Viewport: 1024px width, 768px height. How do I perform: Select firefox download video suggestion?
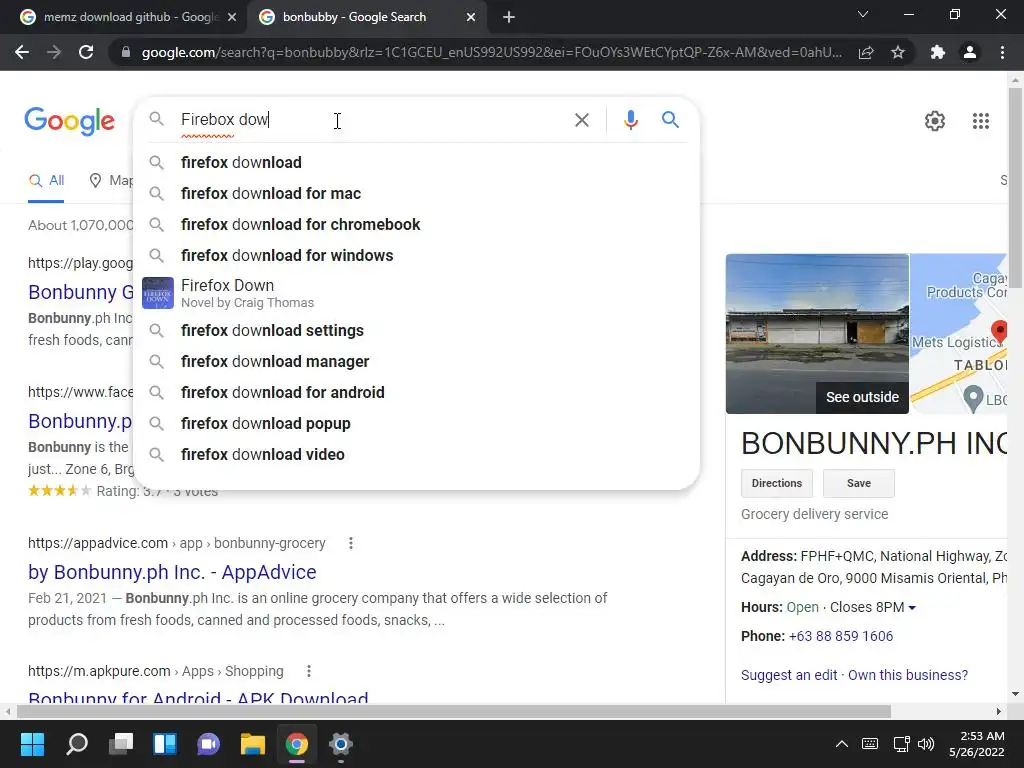tap(417, 455)
